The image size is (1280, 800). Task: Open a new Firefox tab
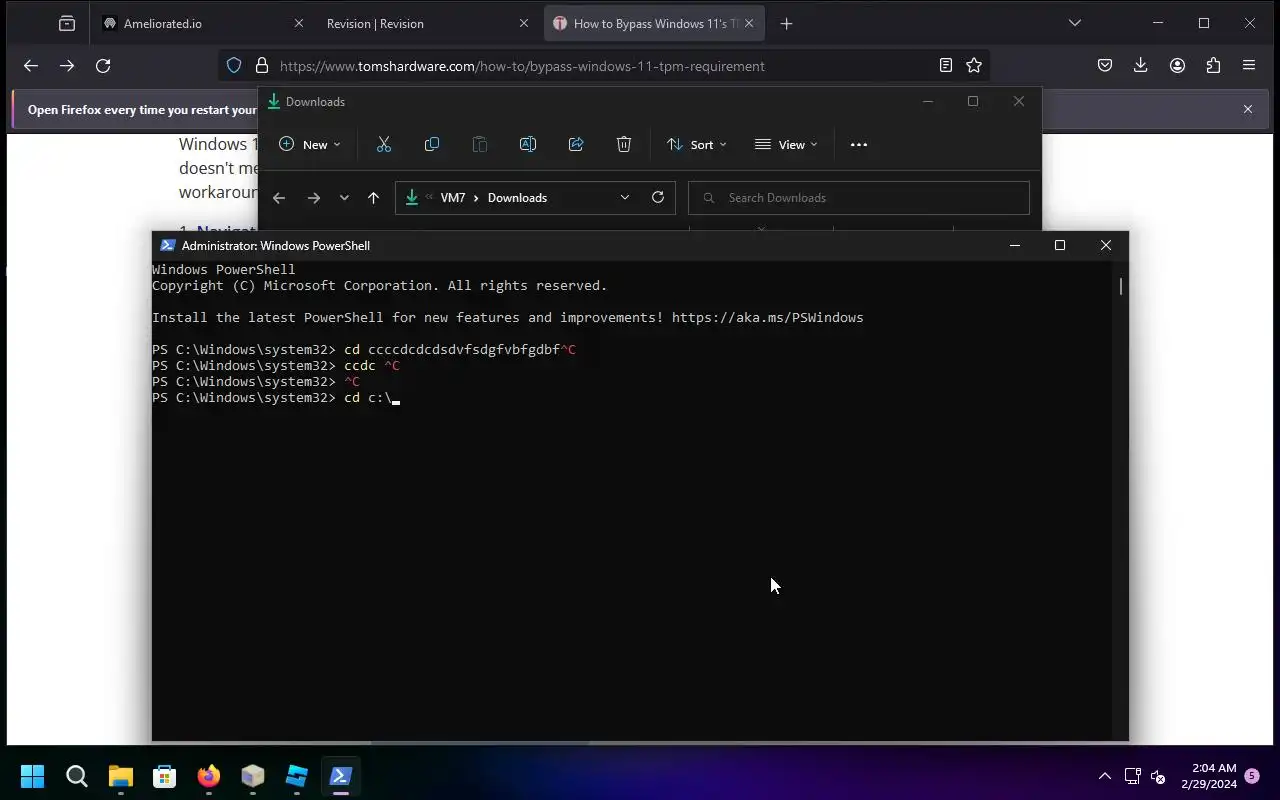tap(787, 23)
